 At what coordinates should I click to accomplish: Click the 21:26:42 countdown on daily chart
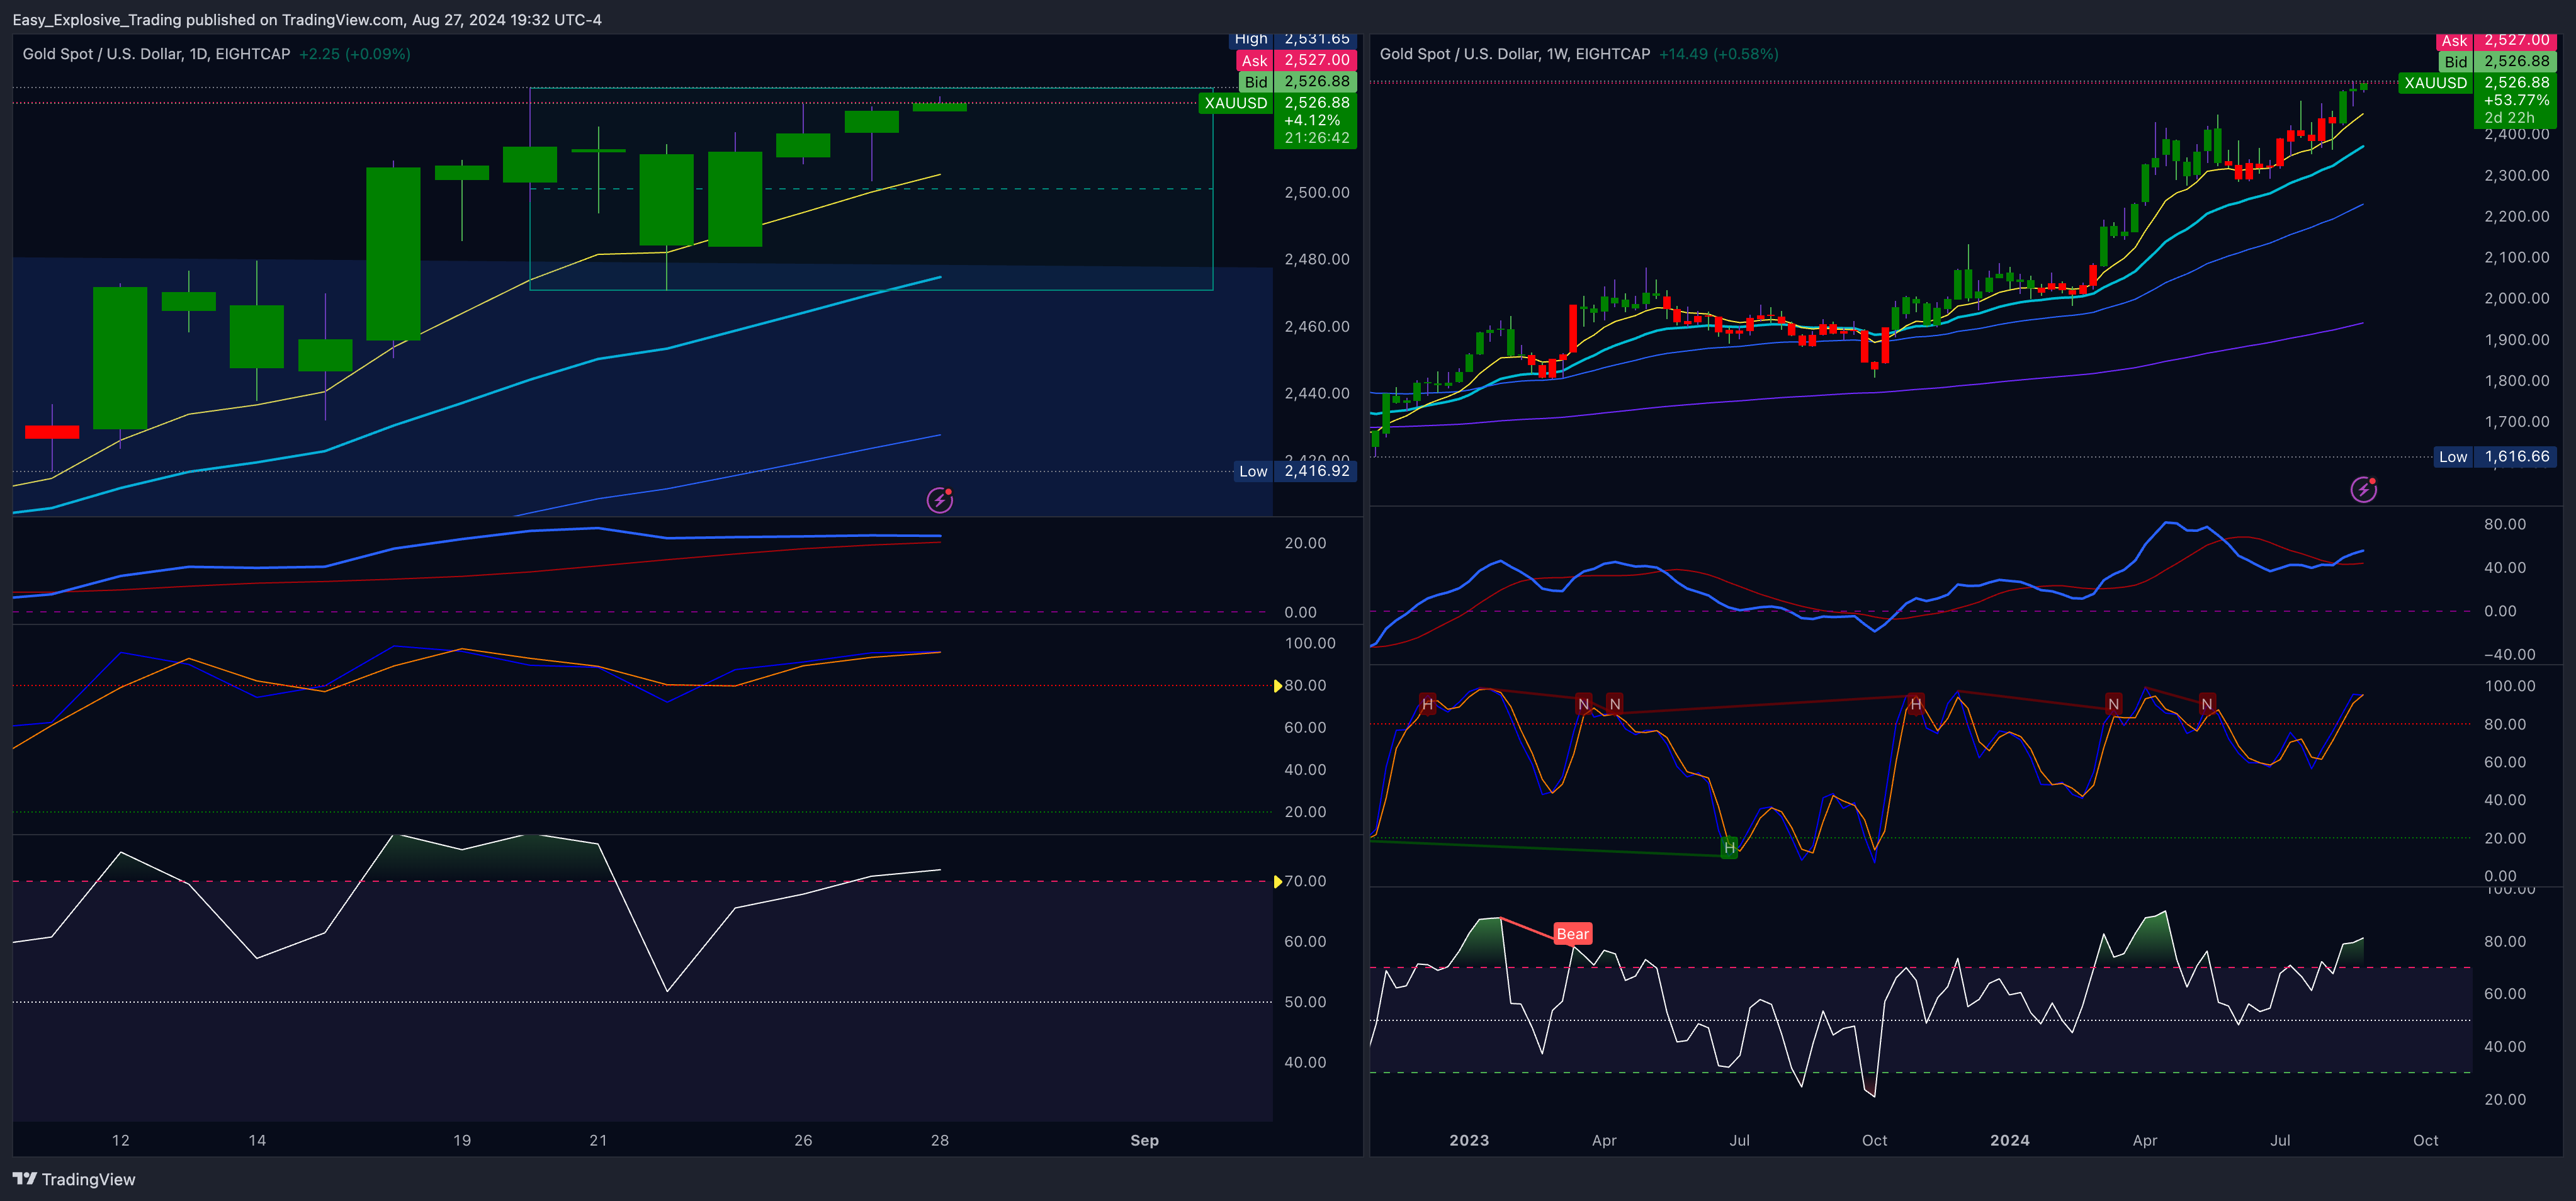click(x=1316, y=138)
